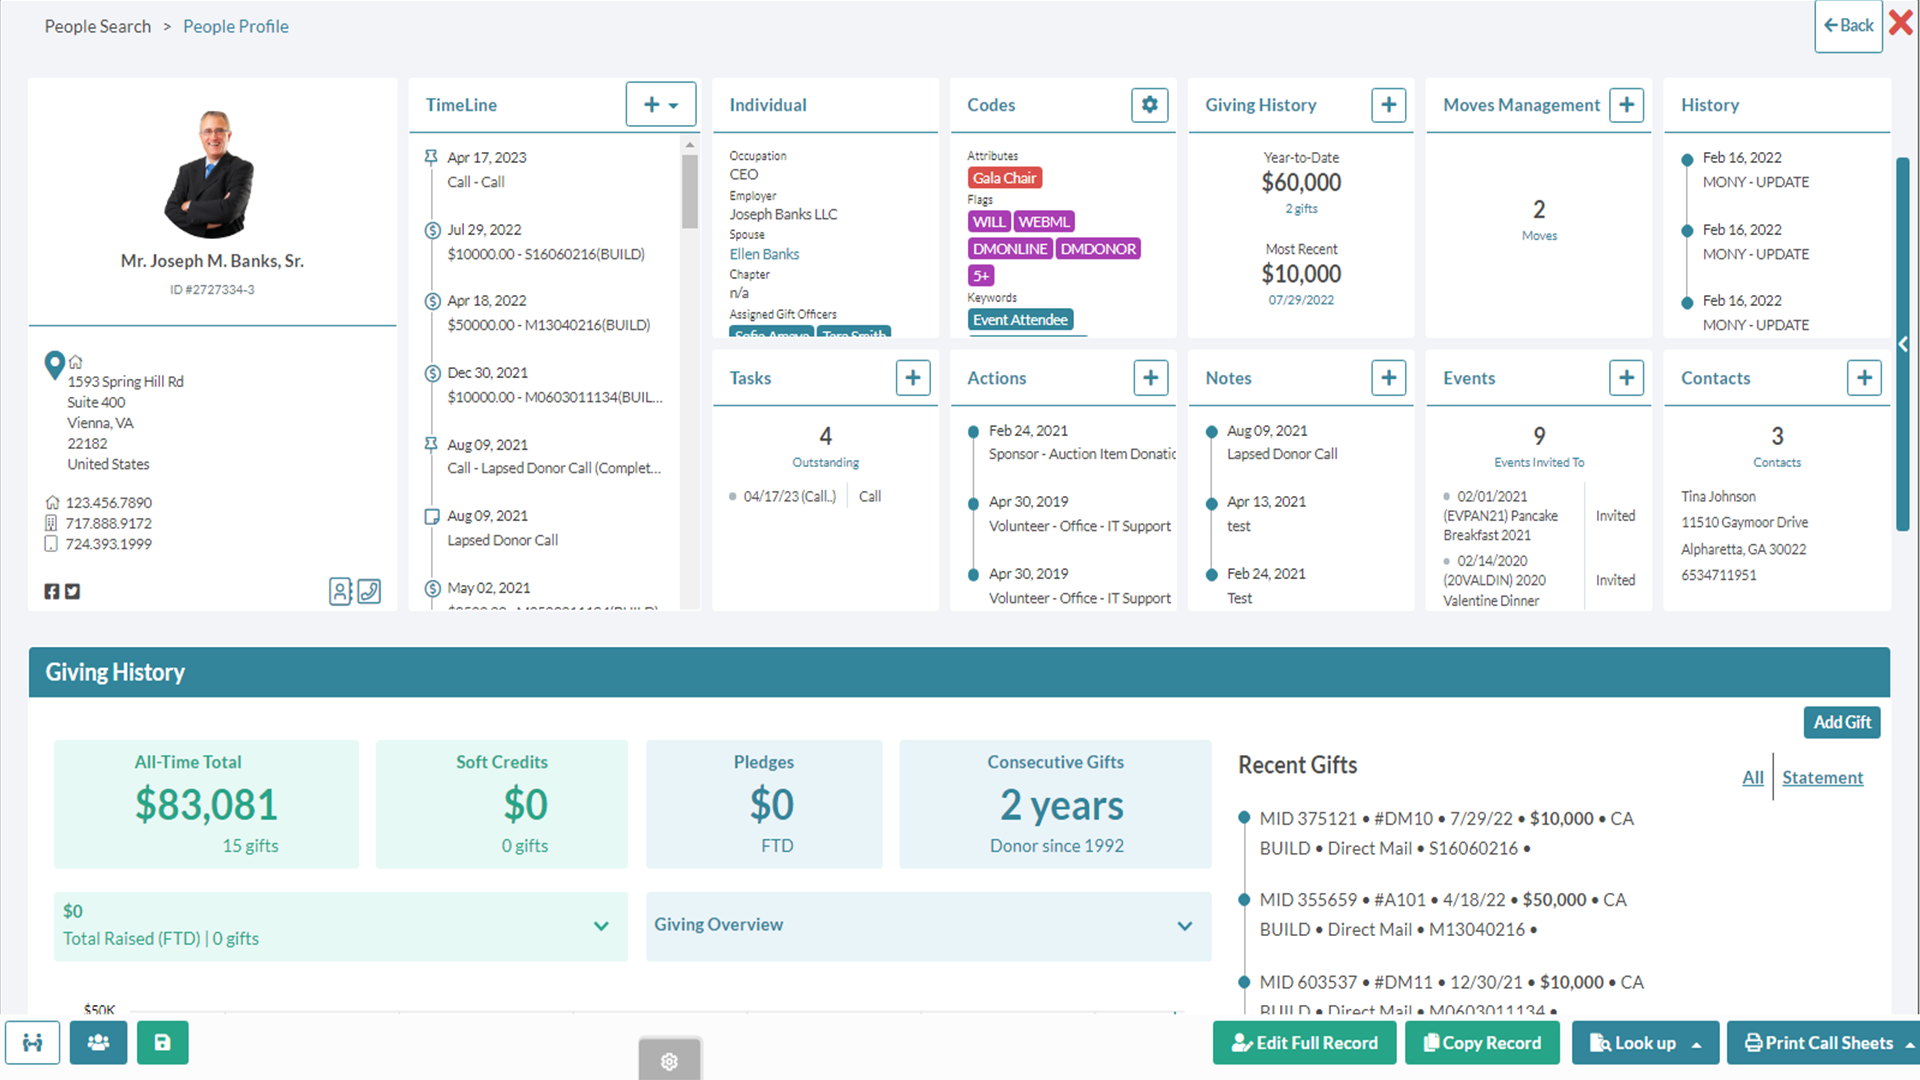Viewport: 1920px width, 1080px height.
Task: Add a new Giving History entry
Action: [x=1388, y=105]
